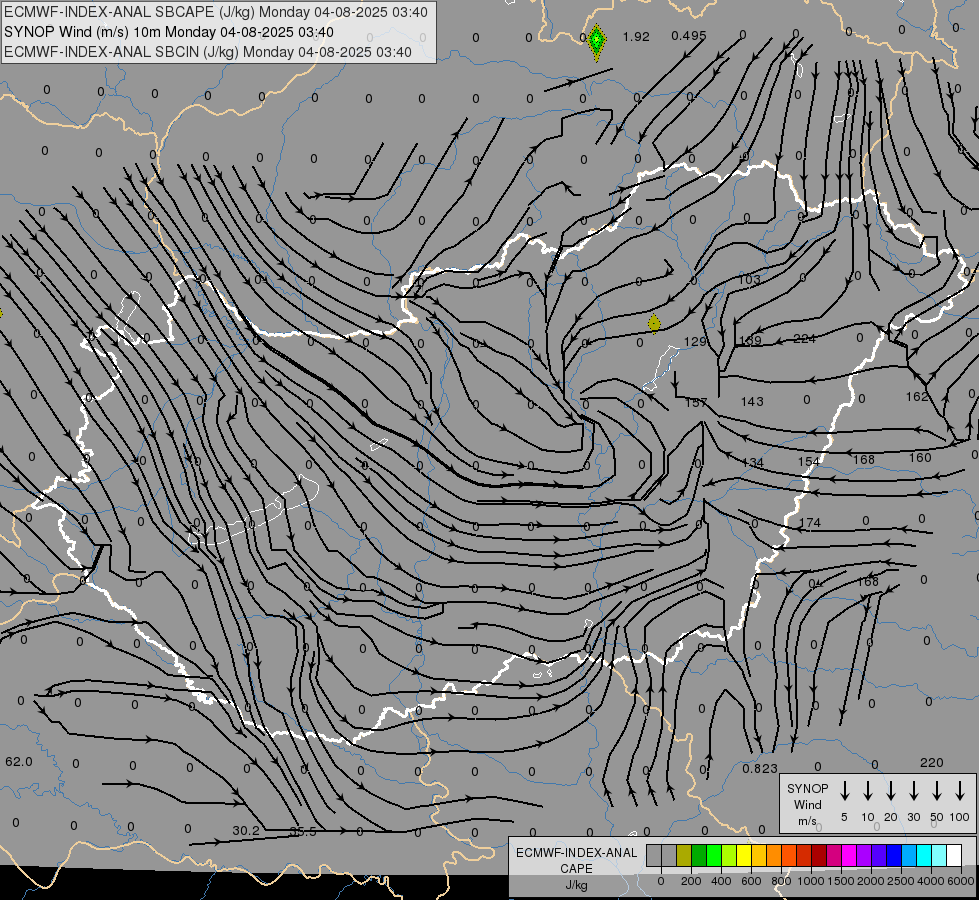Click the green diamond CAPE marker near 1.92
Viewport: 979px width, 900px height.
click(x=597, y=42)
